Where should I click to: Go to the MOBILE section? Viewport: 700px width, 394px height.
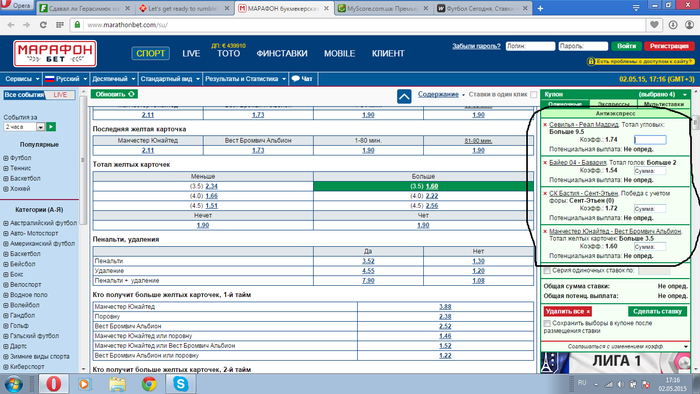340,54
